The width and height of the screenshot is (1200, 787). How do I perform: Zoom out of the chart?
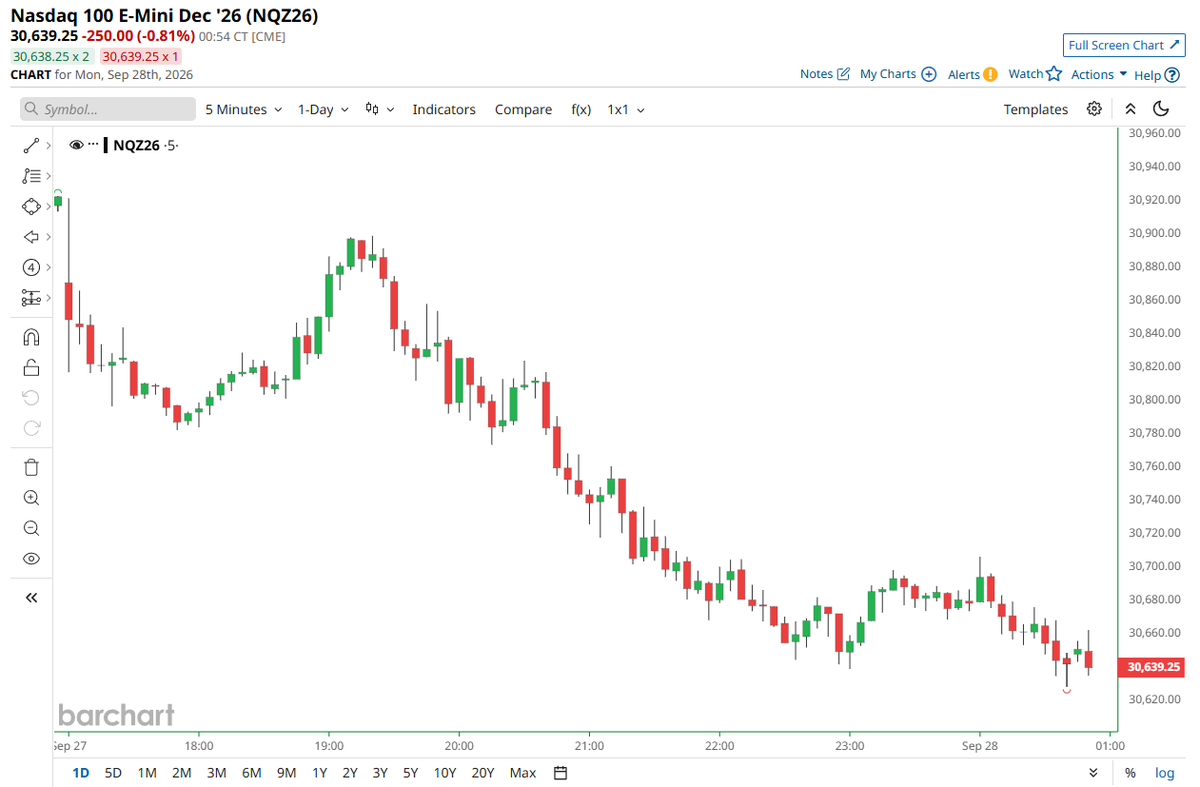tap(31, 528)
